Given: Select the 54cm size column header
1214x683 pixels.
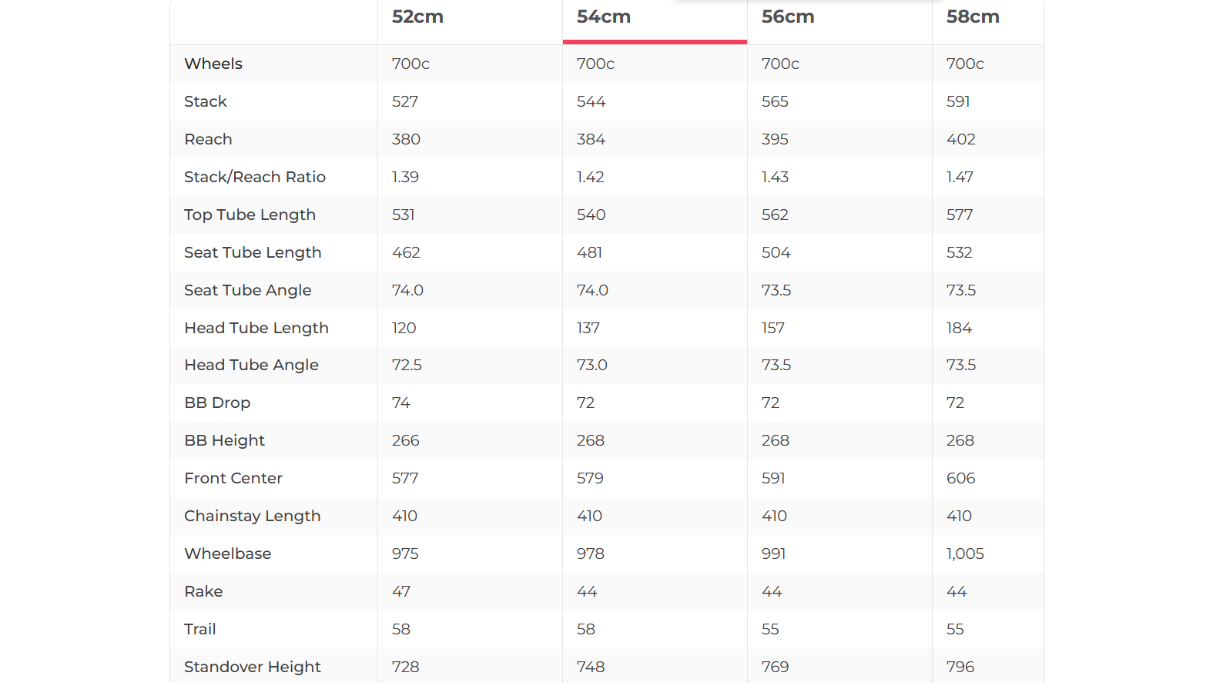Looking at the screenshot, I should pos(603,17).
